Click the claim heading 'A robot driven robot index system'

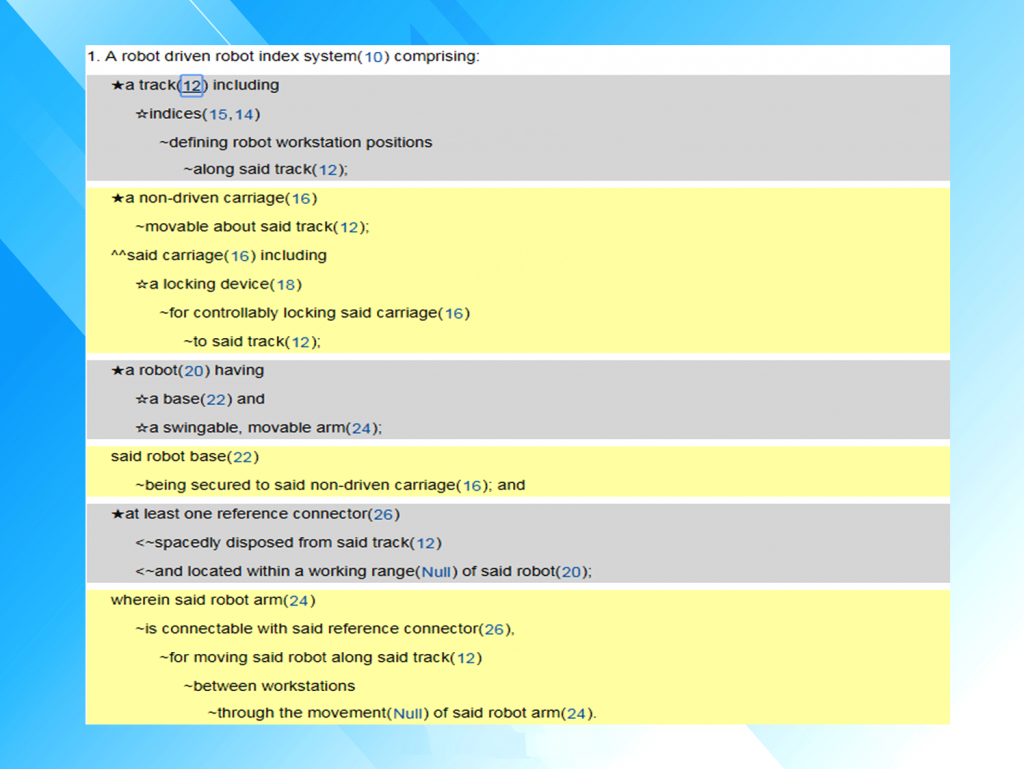click(x=231, y=56)
